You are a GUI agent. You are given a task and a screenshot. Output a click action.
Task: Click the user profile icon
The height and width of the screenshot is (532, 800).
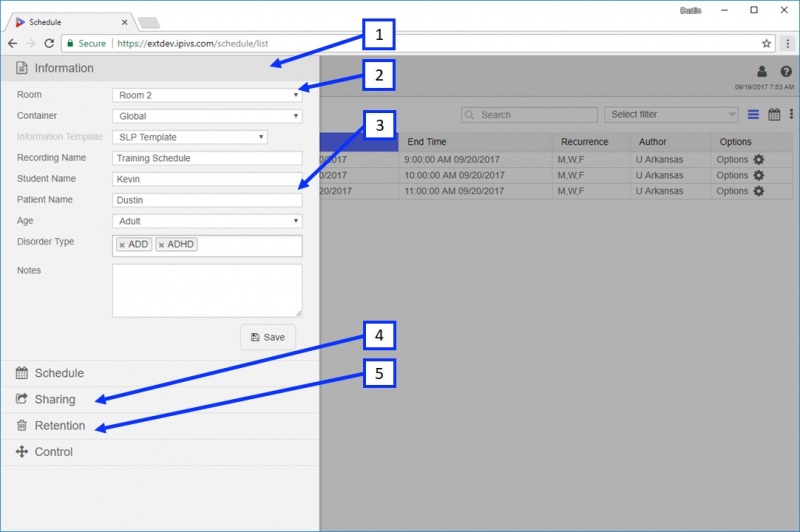[761, 71]
